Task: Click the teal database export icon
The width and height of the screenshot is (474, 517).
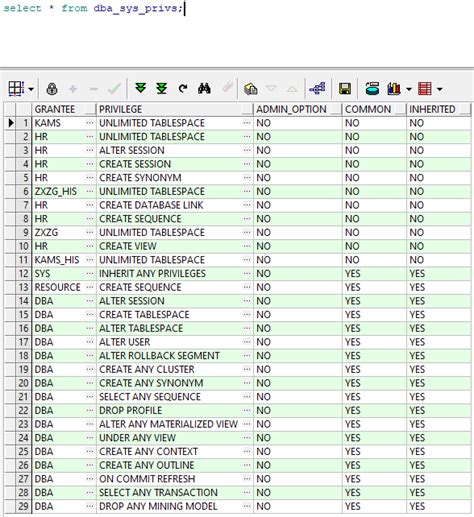Action: [372, 89]
